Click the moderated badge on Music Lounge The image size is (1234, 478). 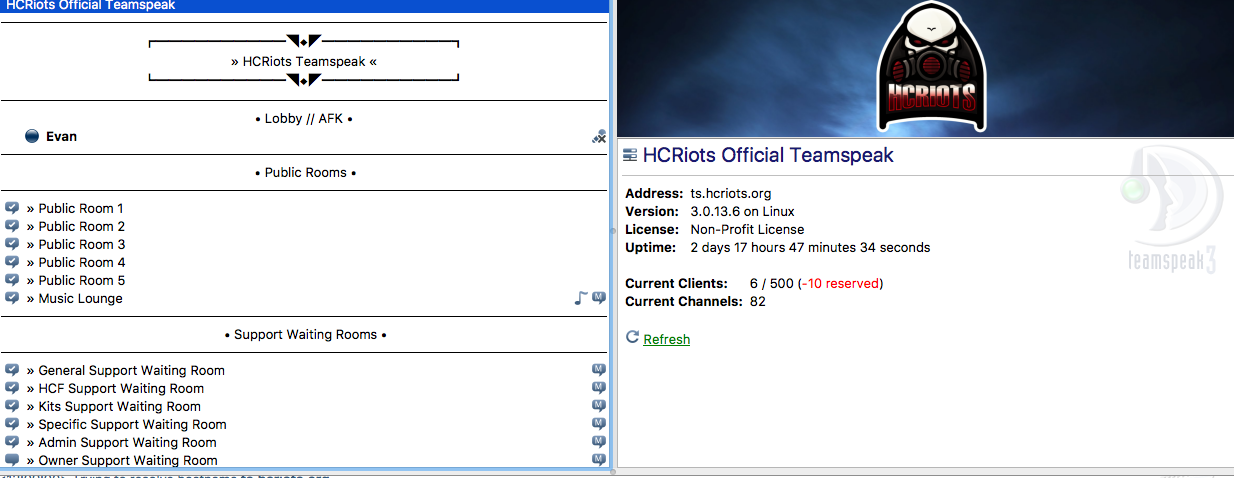[x=599, y=298]
